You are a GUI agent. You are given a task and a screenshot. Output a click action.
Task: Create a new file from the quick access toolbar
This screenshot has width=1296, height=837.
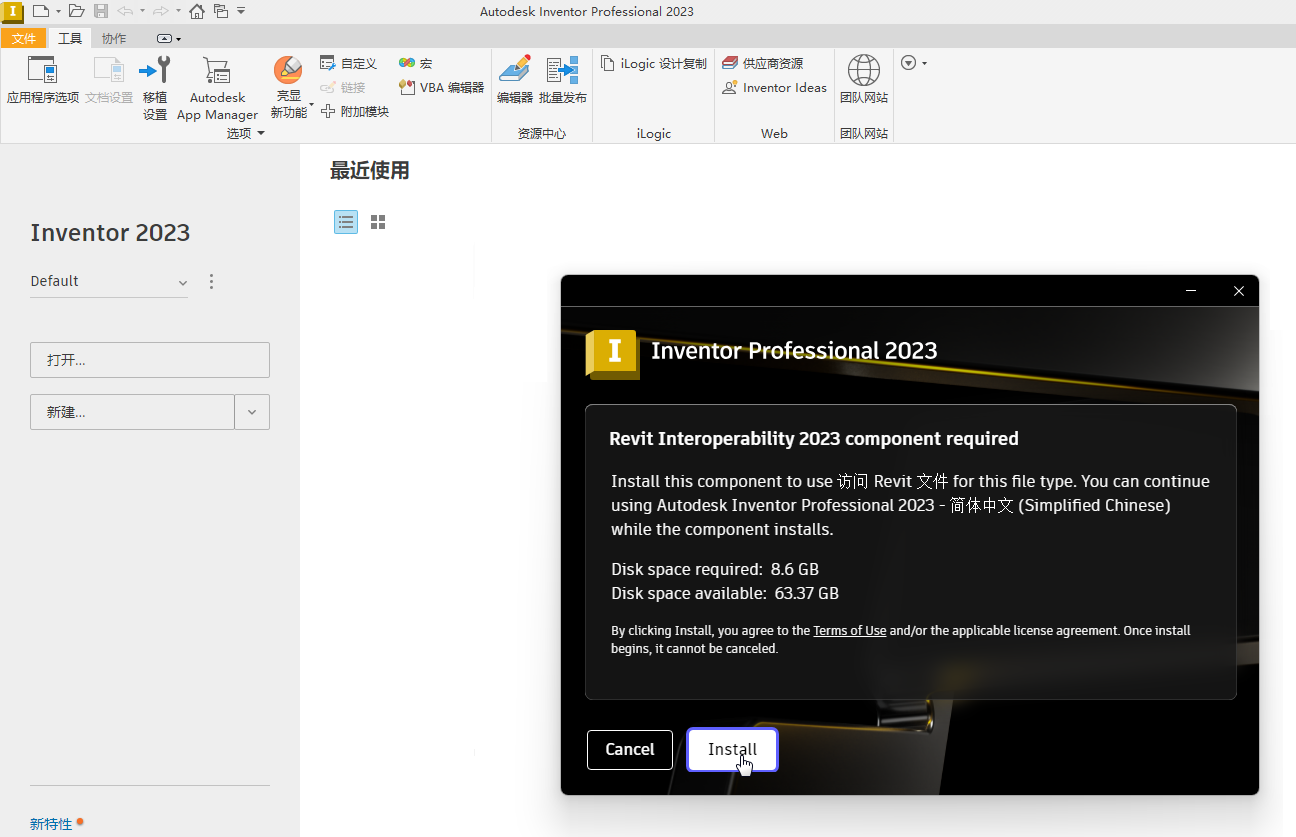tap(40, 11)
